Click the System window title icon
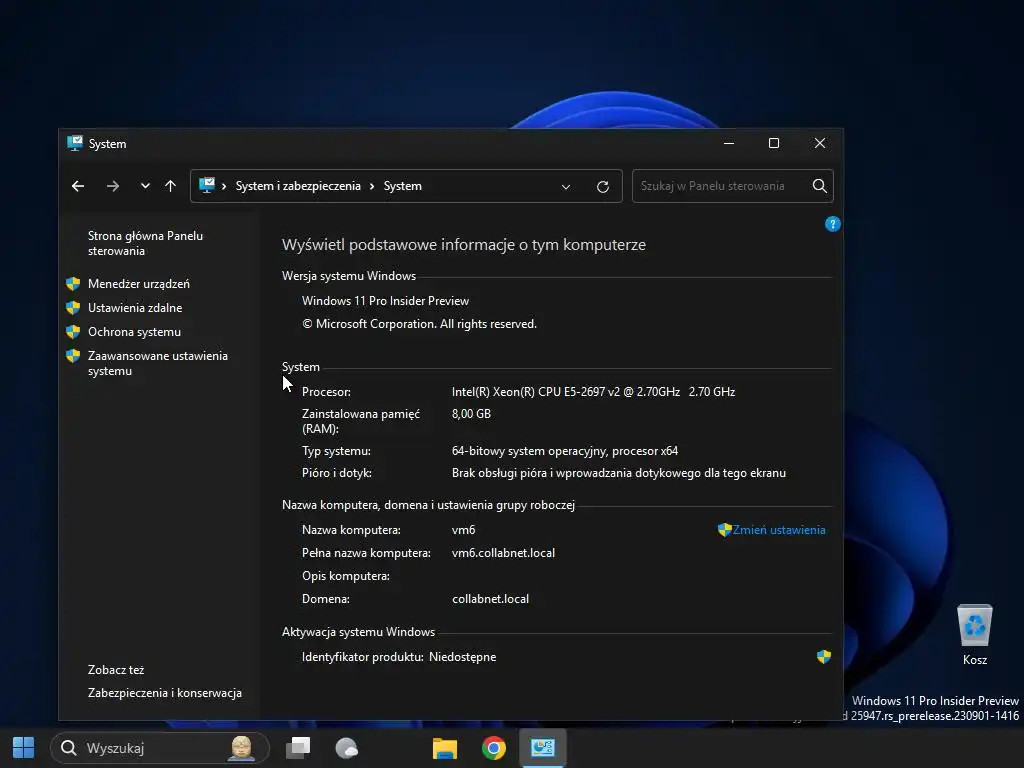 [x=75, y=143]
